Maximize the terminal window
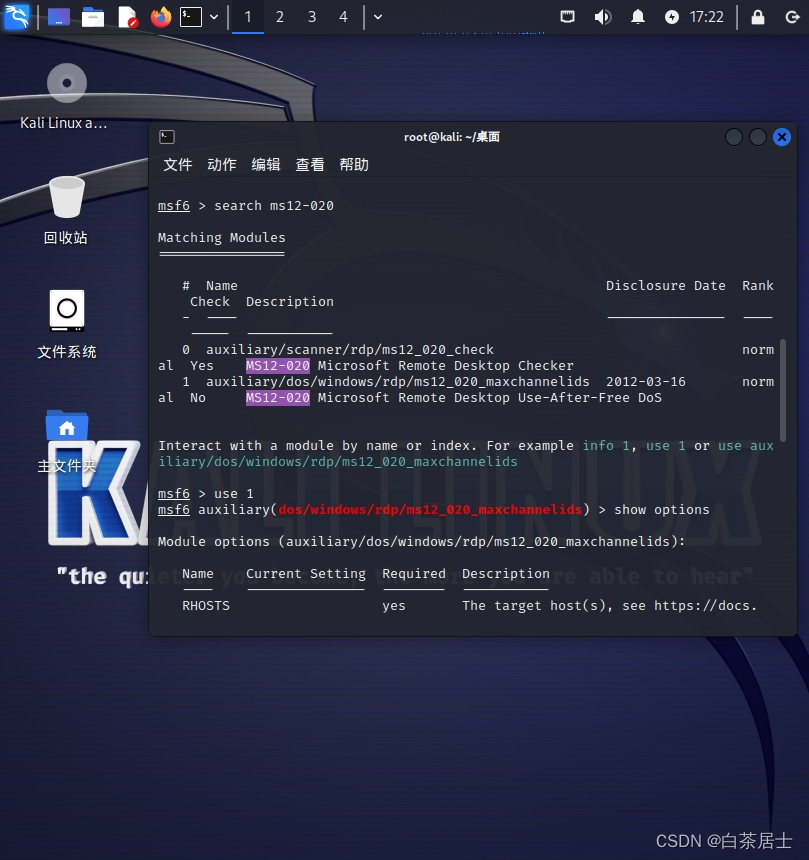The image size is (809, 860). click(757, 137)
